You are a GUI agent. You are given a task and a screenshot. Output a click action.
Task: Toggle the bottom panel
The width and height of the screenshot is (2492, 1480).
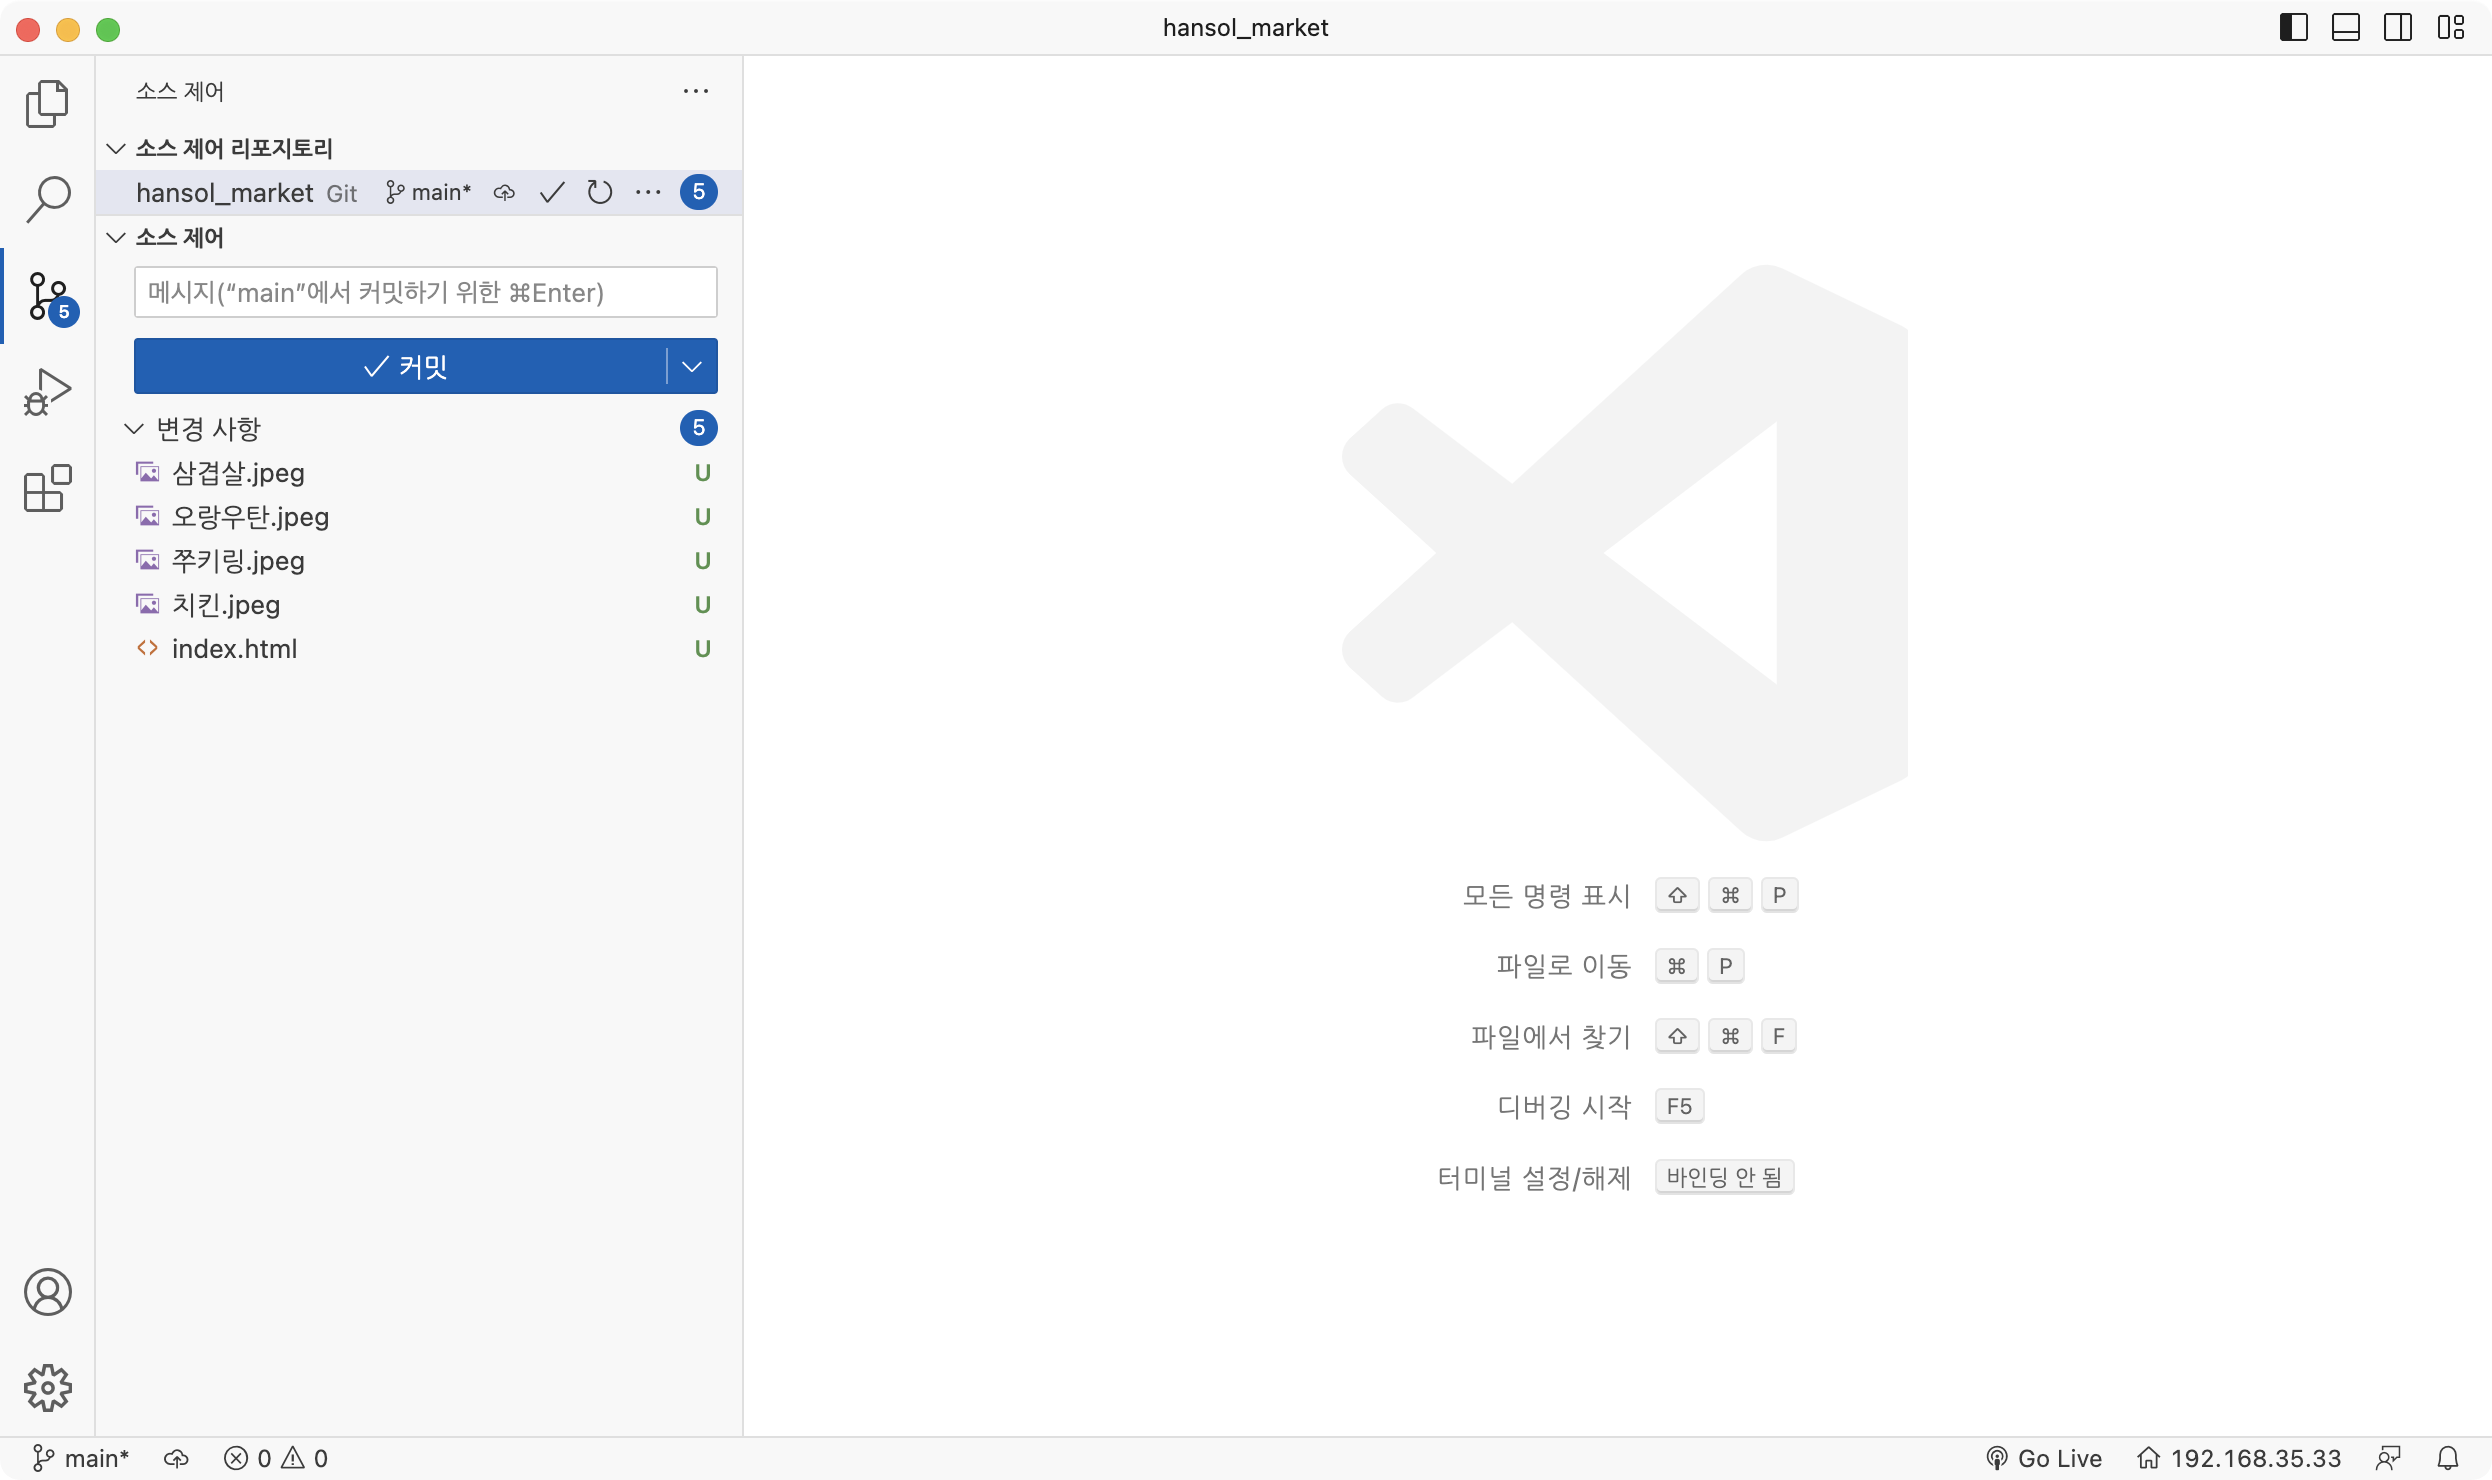(2346, 27)
